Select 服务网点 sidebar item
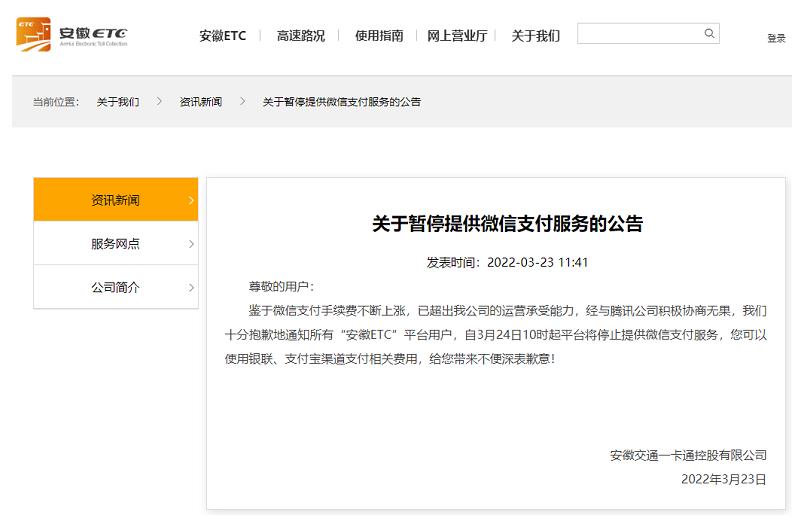This screenshot has height=528, width=803. click(x=116, y=243)
